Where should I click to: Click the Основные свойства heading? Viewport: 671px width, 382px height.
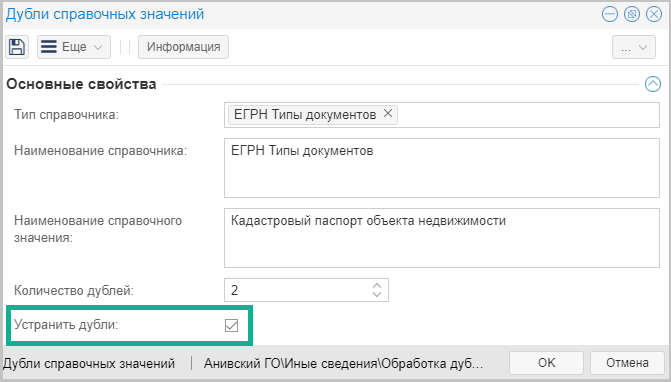tap(81, 84)
